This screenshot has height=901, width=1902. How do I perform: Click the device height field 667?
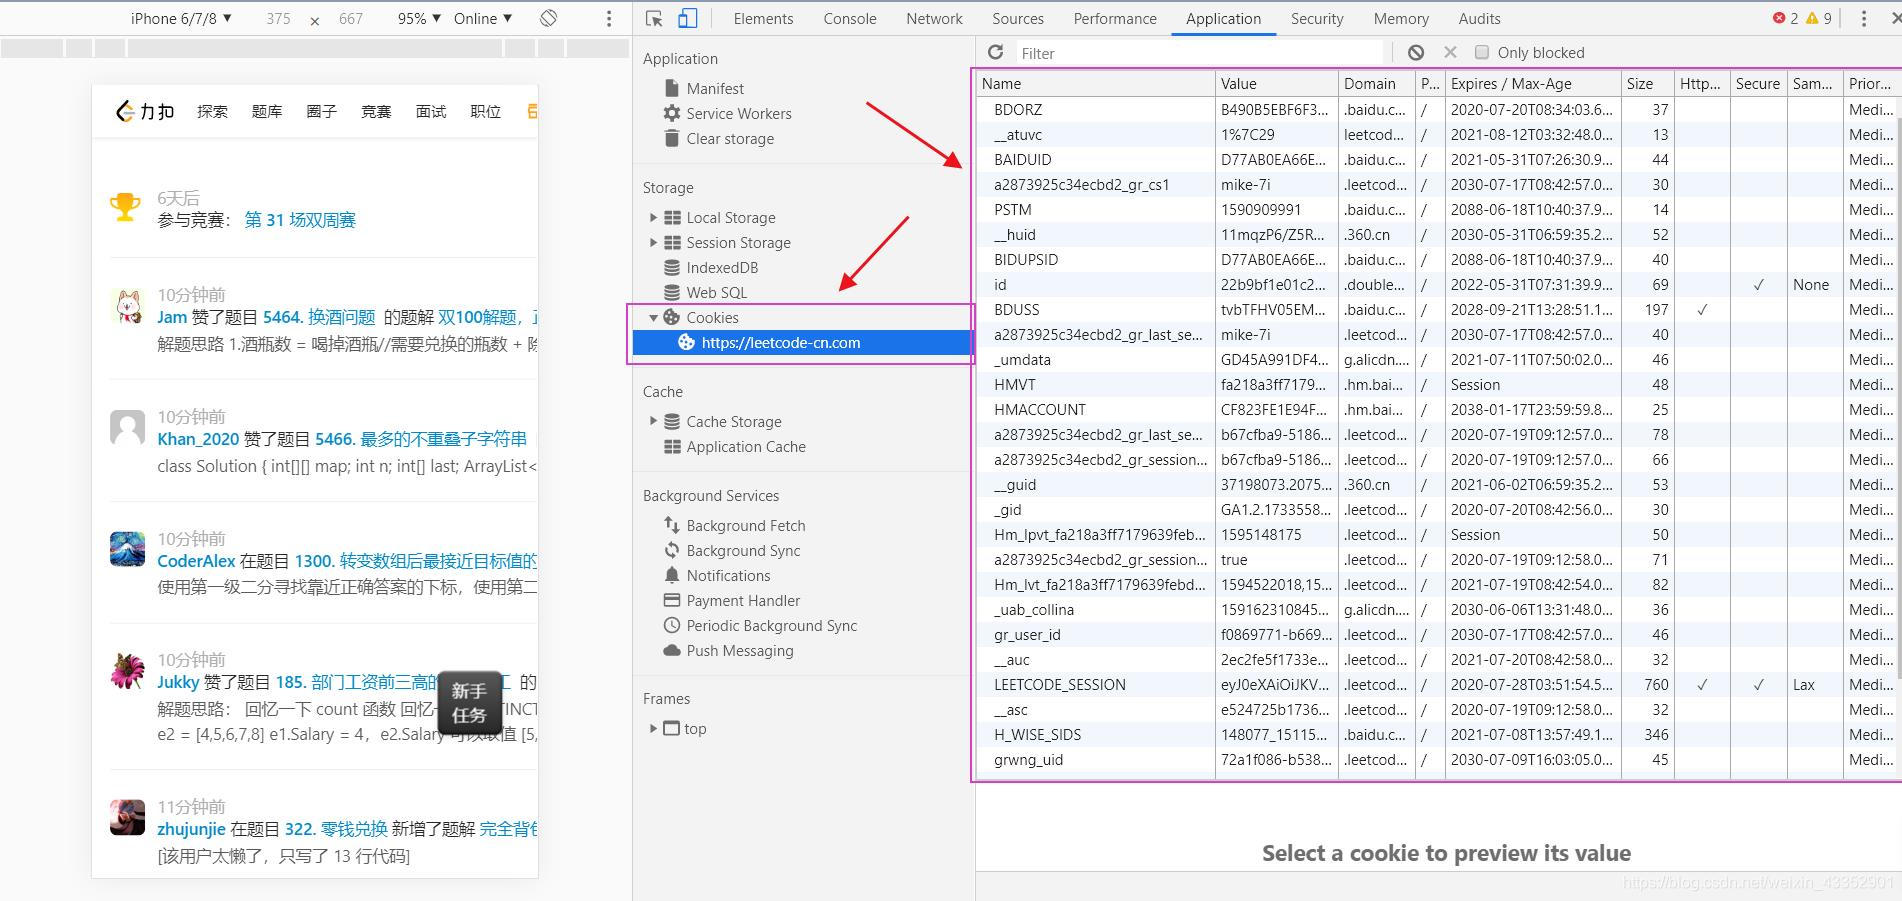pyautogui.click(x=351, y=18)
